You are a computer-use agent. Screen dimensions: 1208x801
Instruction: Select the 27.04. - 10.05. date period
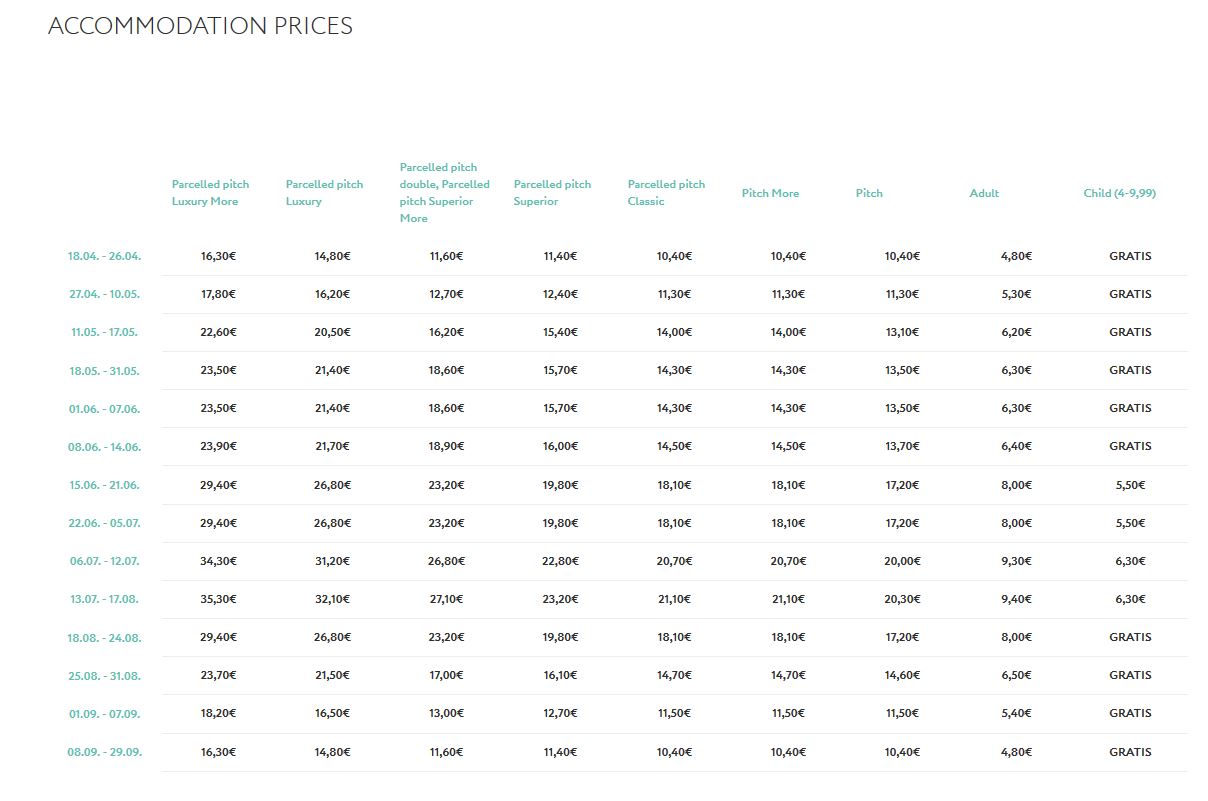104,294
